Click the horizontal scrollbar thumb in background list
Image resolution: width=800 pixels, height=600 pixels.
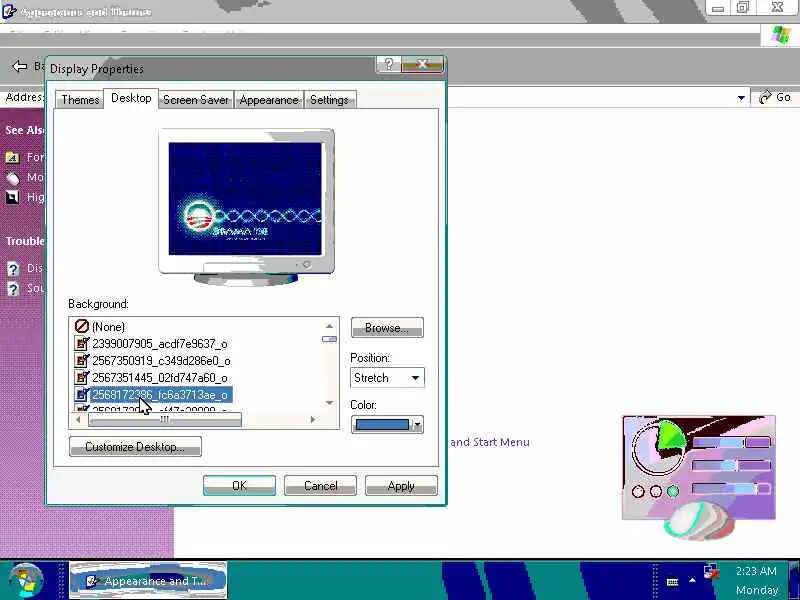click(165, 419)
